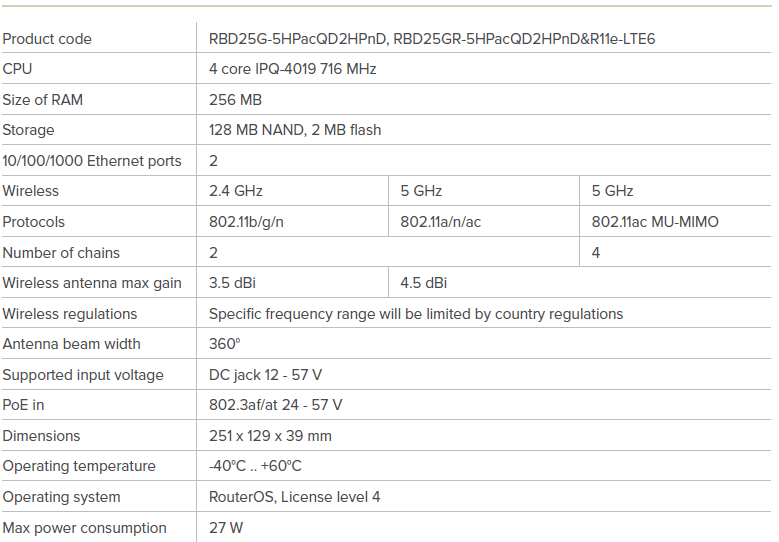Click the 256 MB RAM value
Screen dimensions: 779x542
point(235,100)
